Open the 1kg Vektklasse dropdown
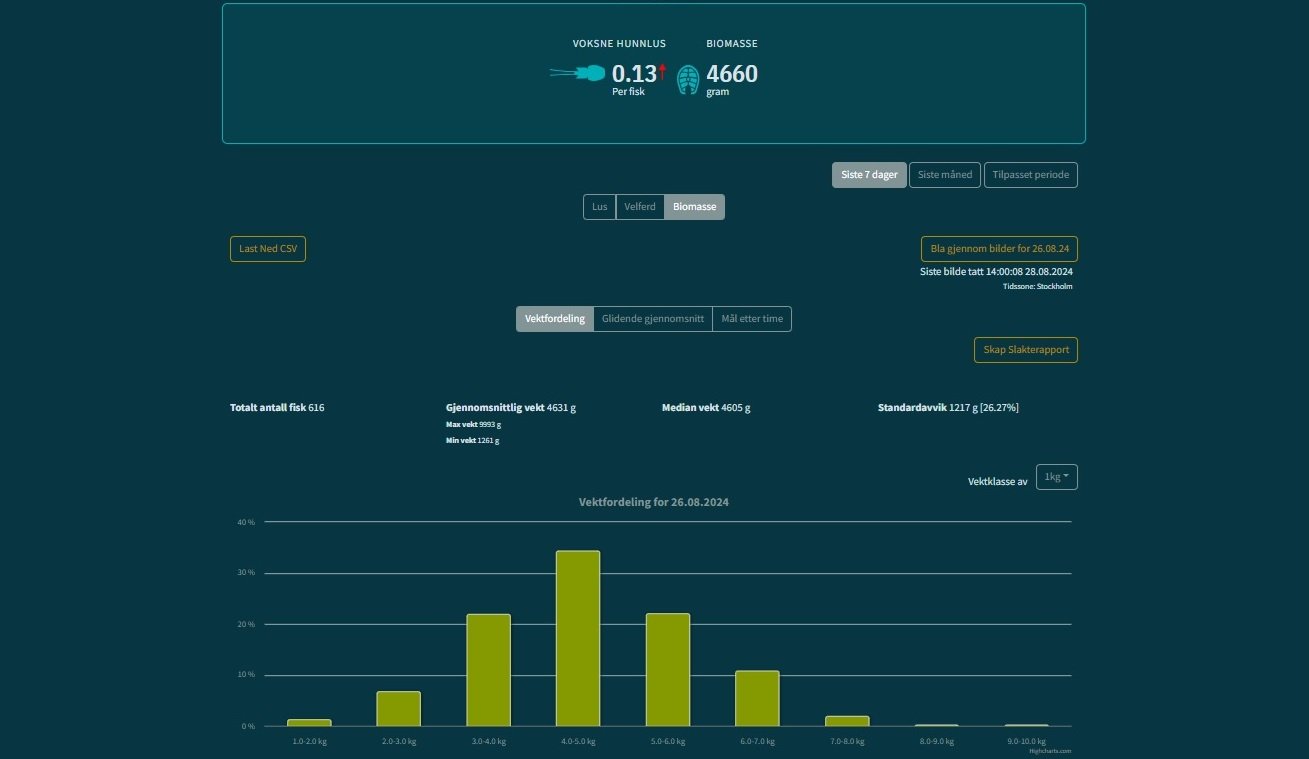The height and width of the screenshot is (759, 1309). [1057, 477]
